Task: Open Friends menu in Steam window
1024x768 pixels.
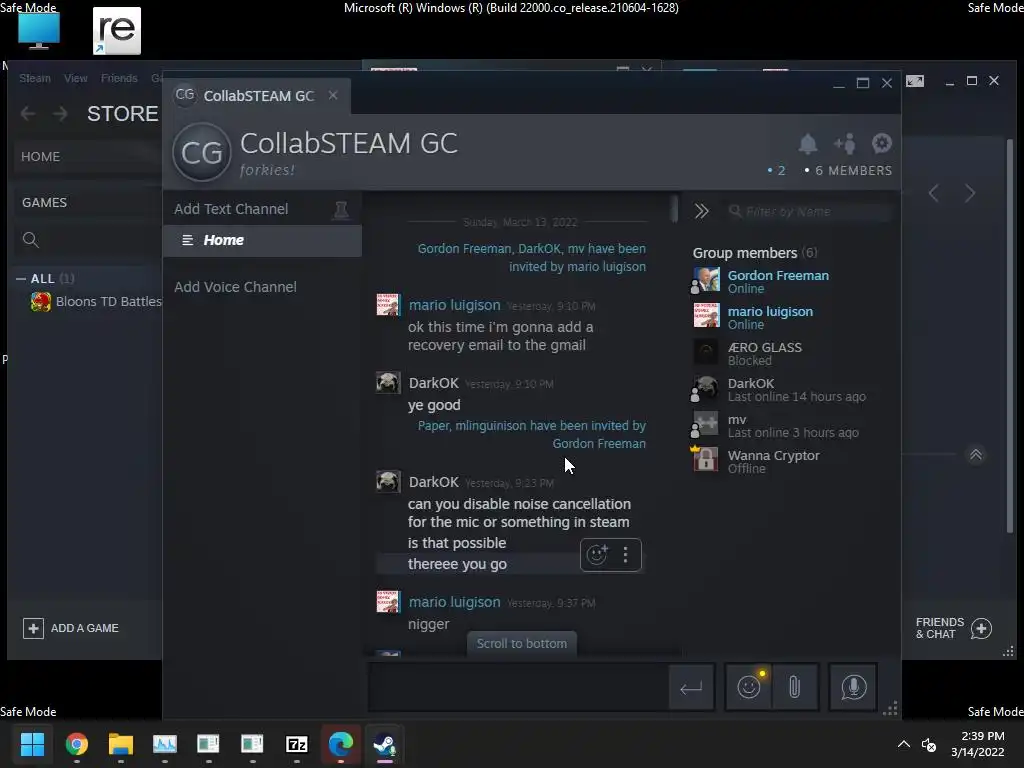Action: [119, 78]
